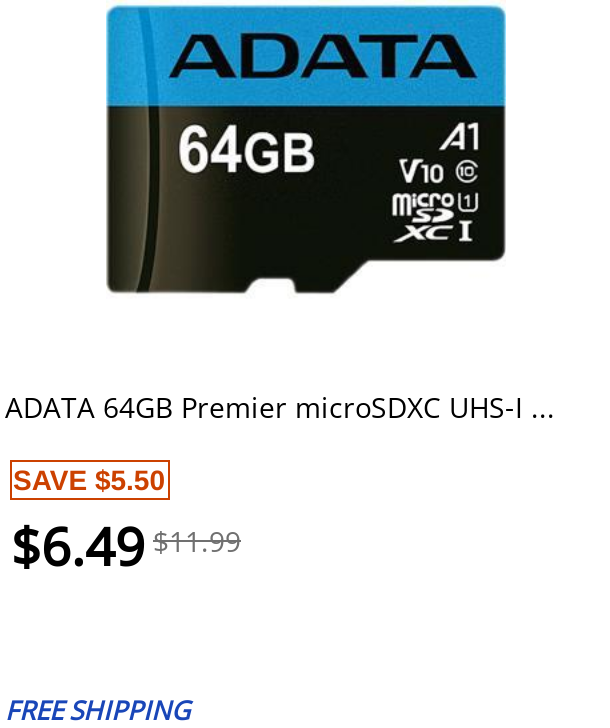Click the A1 app performance symbol
610x728 pixels.
460,137
